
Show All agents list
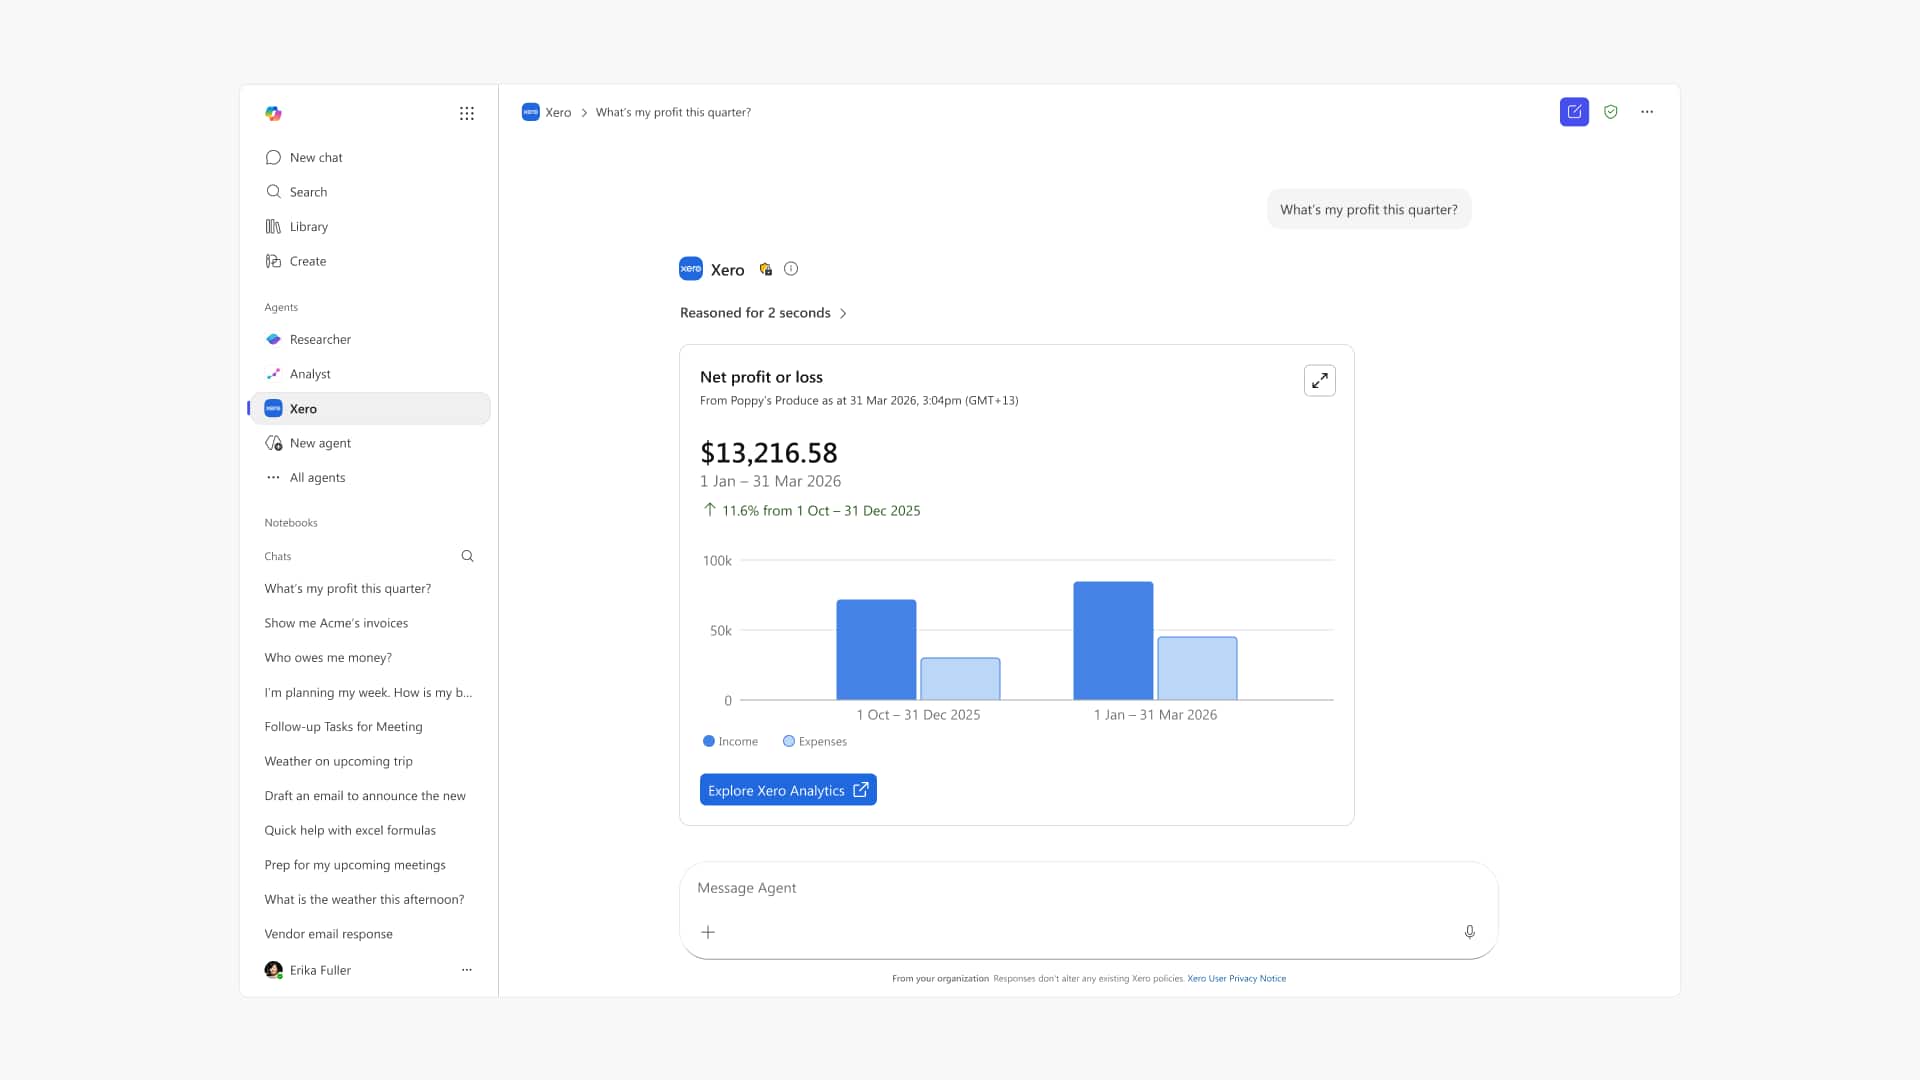[x=370, y=478]
